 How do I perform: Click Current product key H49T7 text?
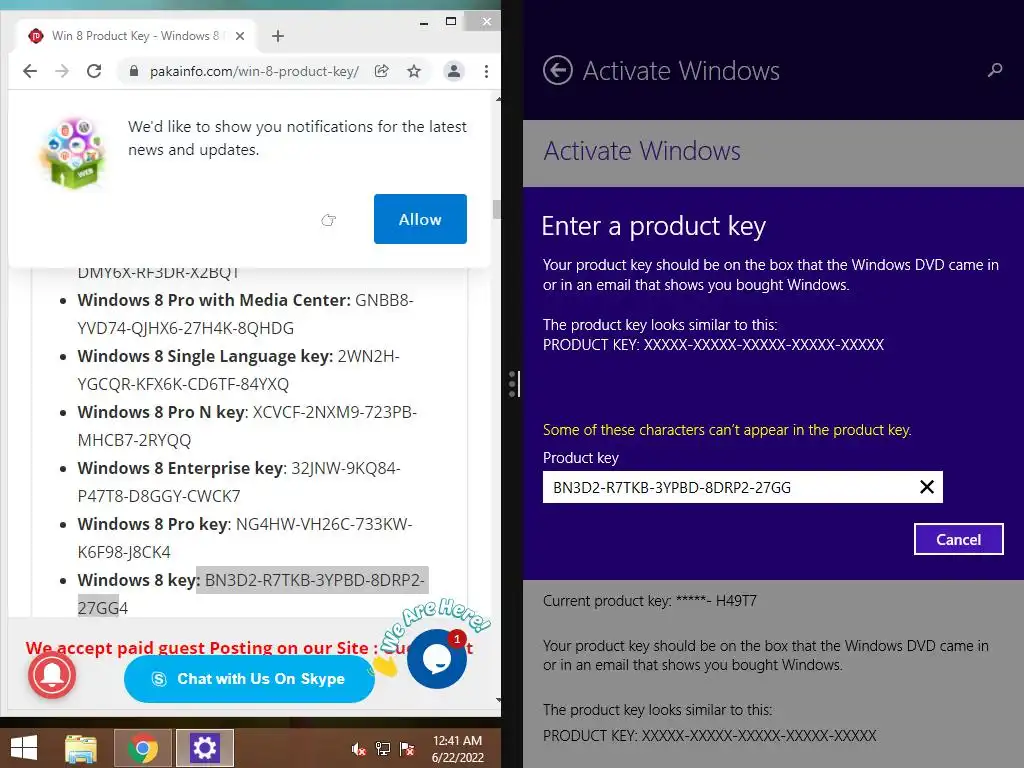[650, 601]
